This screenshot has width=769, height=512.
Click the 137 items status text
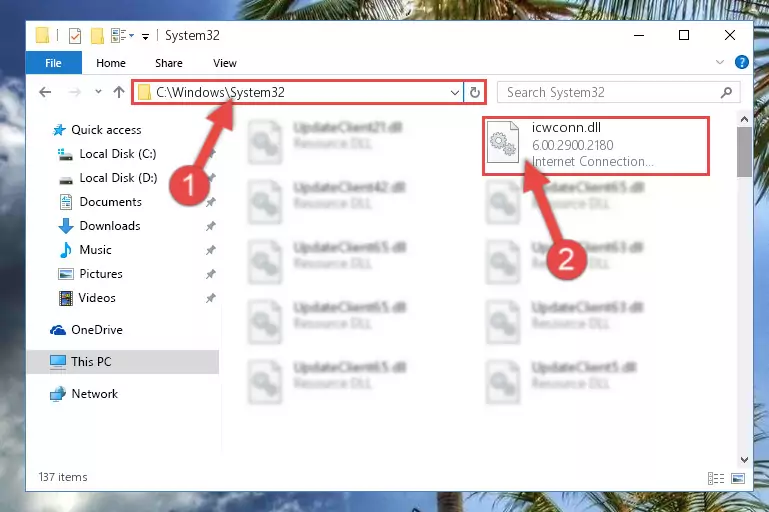click(x=63, y=477)
